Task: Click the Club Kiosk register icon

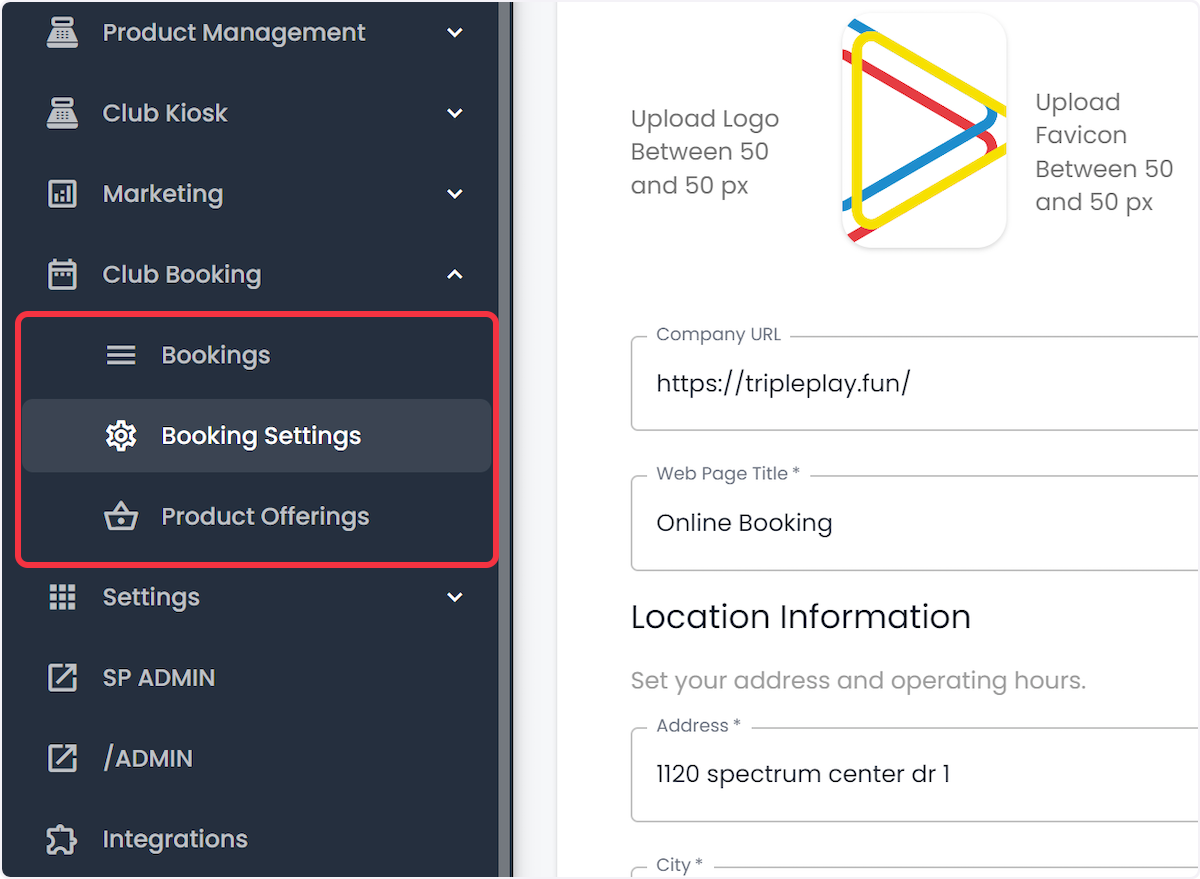Action: pos(62,113)
